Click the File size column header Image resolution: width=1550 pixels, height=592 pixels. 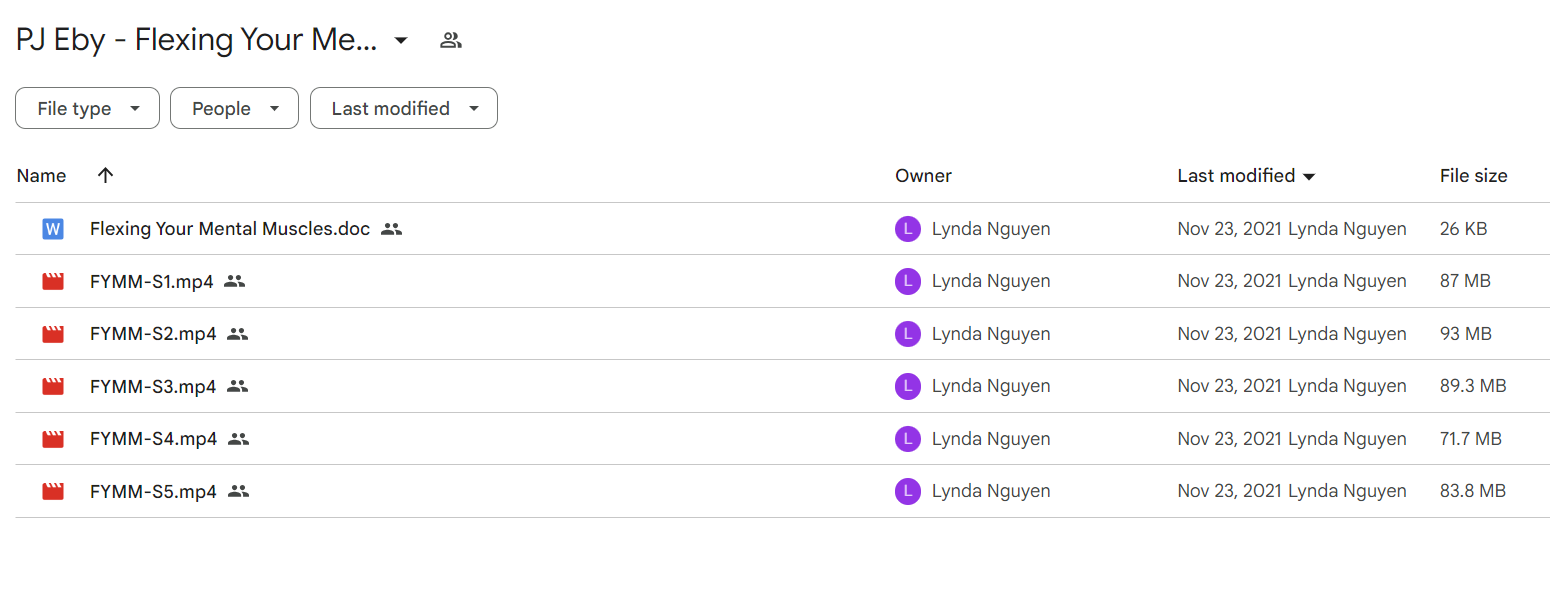click(x=1473, y=176)
